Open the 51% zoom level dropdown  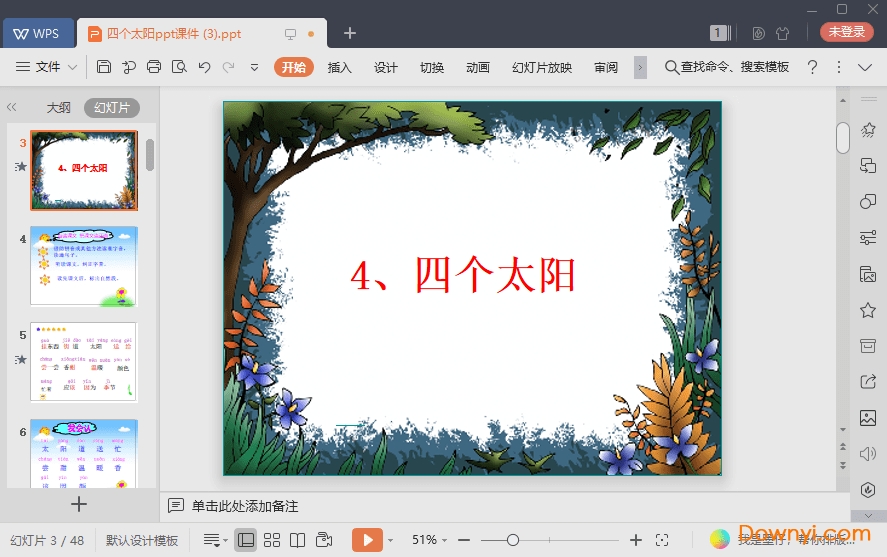(429, 540)
